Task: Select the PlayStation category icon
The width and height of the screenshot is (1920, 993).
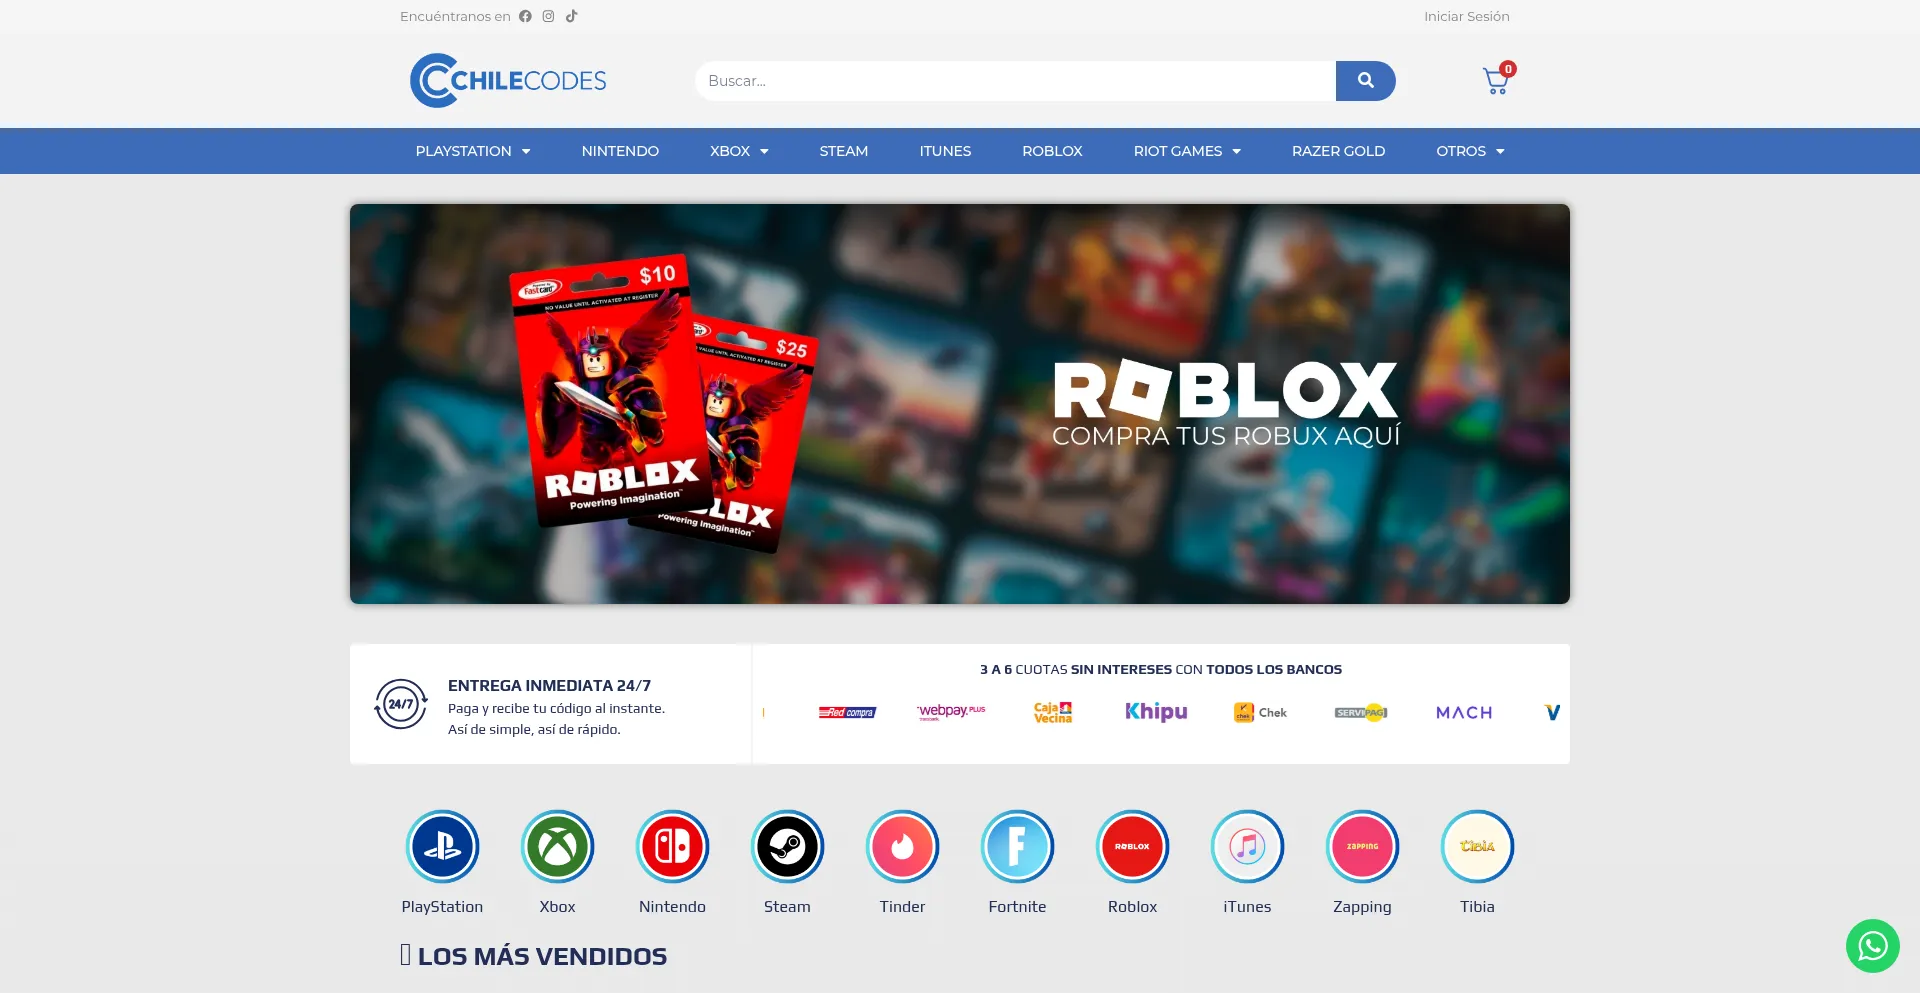Action: pos(442,847)
